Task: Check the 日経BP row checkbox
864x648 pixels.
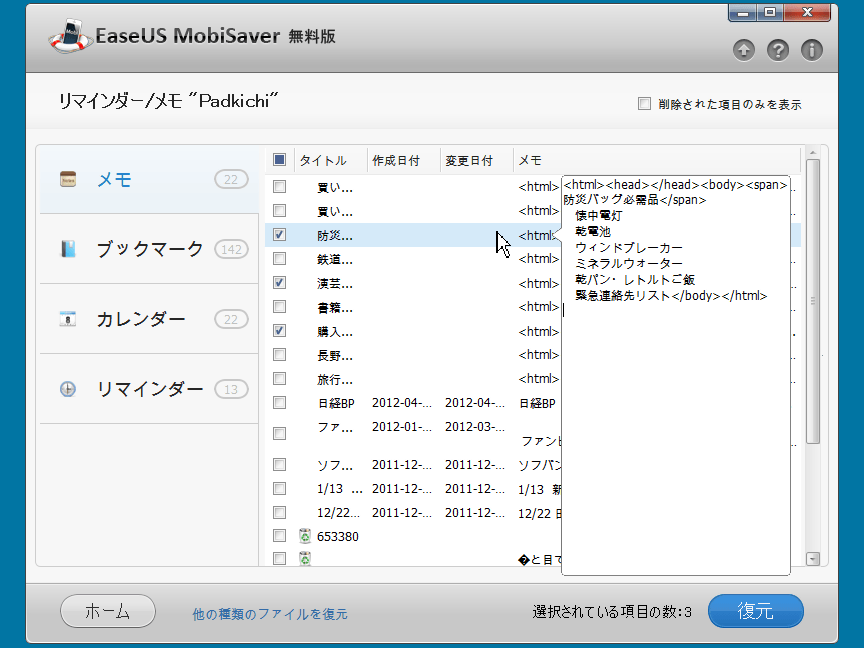Action: pos(279,402)
